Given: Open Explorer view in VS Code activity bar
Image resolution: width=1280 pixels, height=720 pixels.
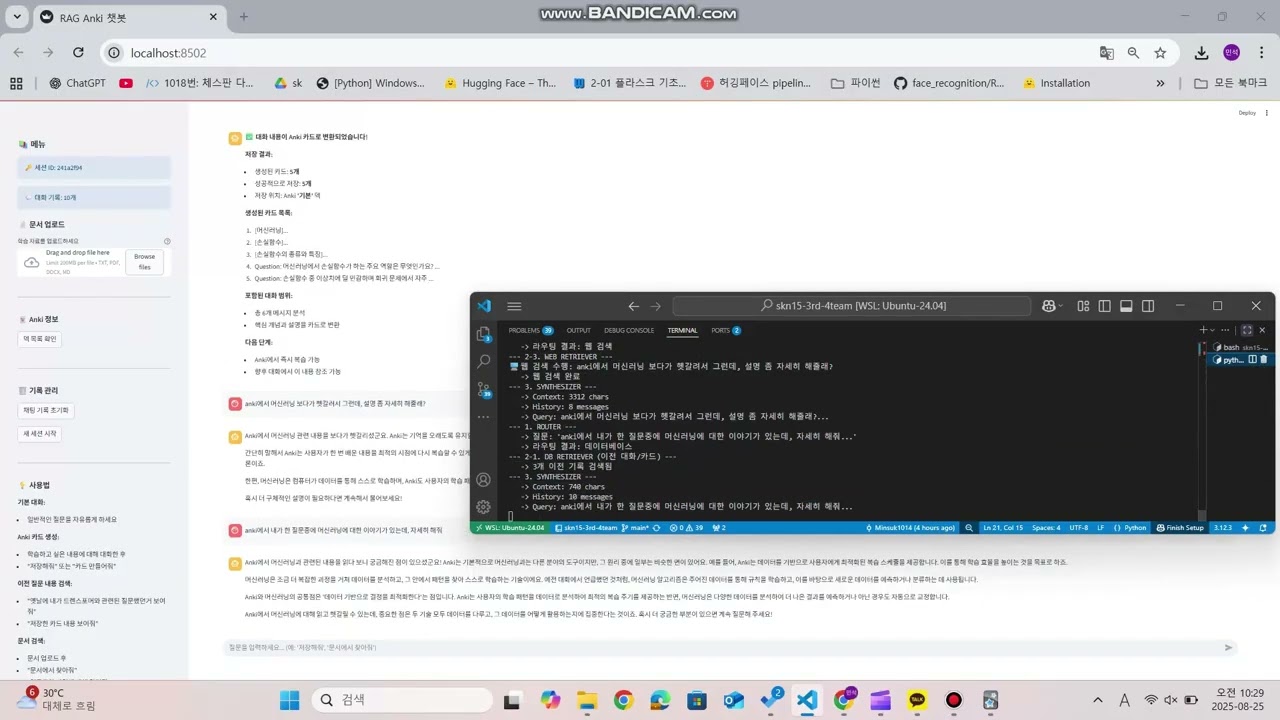Looking at the screenshot, I should 484,334.
